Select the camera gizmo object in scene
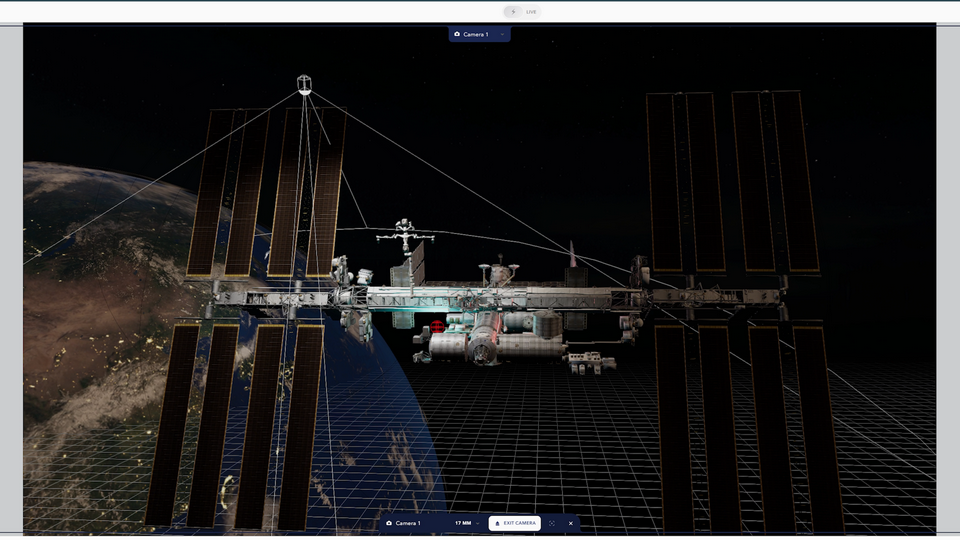Image resolution: width=960 pixels, height=540 pixels. point(305,85)
